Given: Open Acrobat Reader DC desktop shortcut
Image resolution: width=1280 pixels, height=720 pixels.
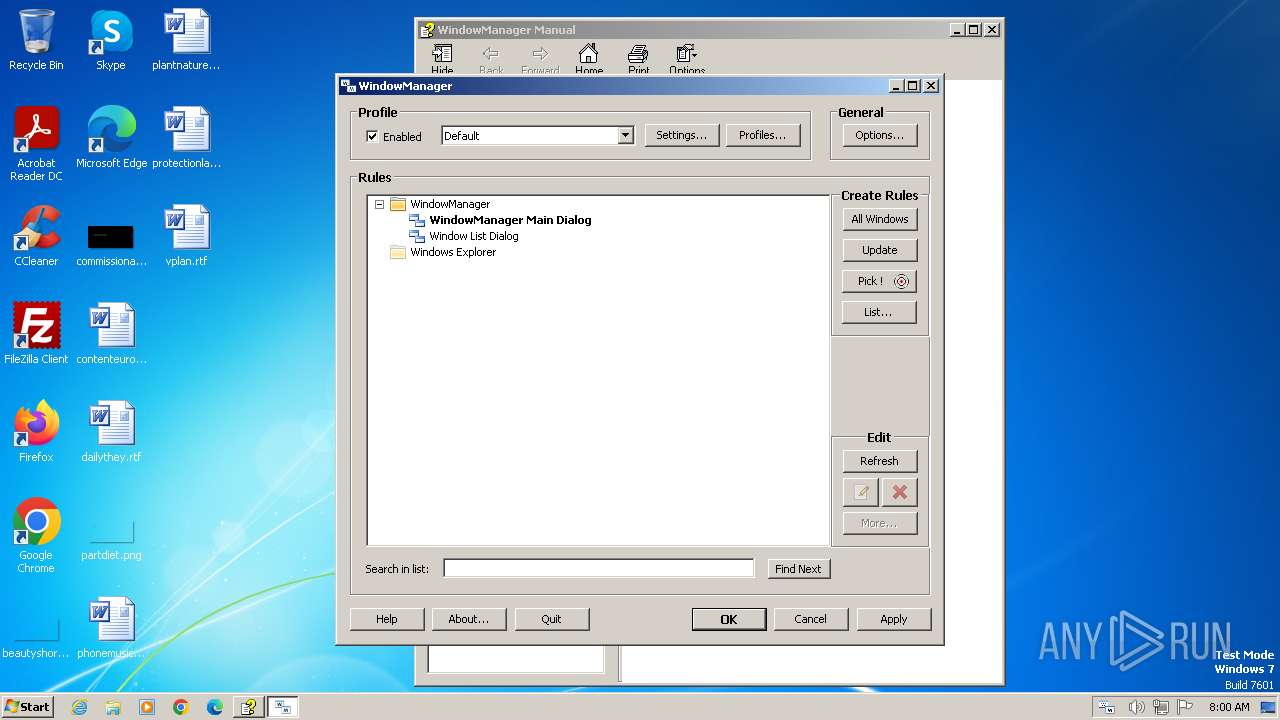Looking at the screenshot, I should tap(36, 144).
